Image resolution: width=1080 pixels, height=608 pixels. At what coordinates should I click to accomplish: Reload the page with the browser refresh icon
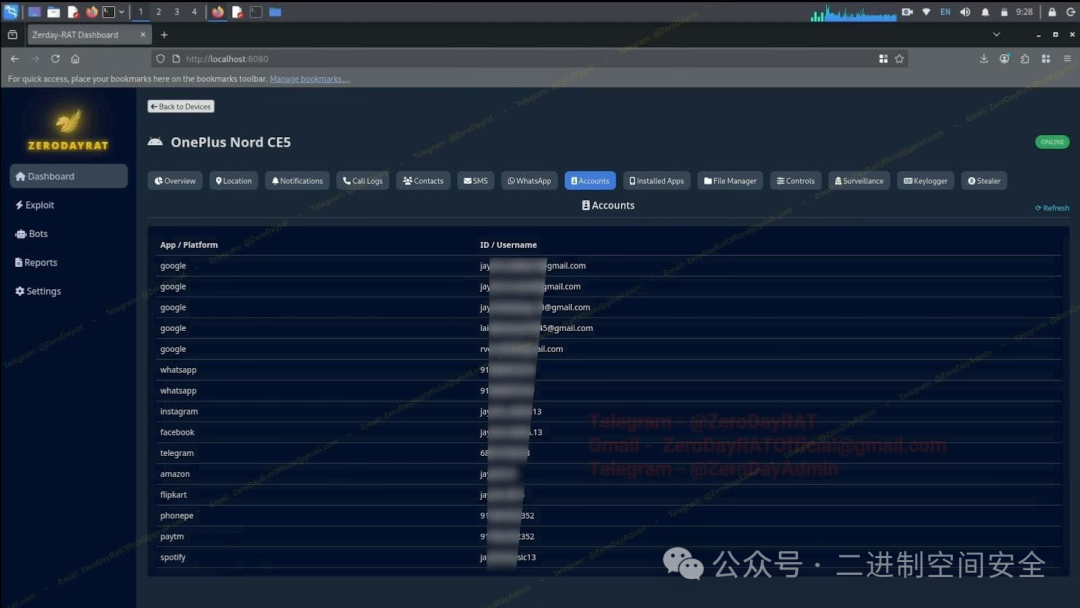click(x=55, y=59)
